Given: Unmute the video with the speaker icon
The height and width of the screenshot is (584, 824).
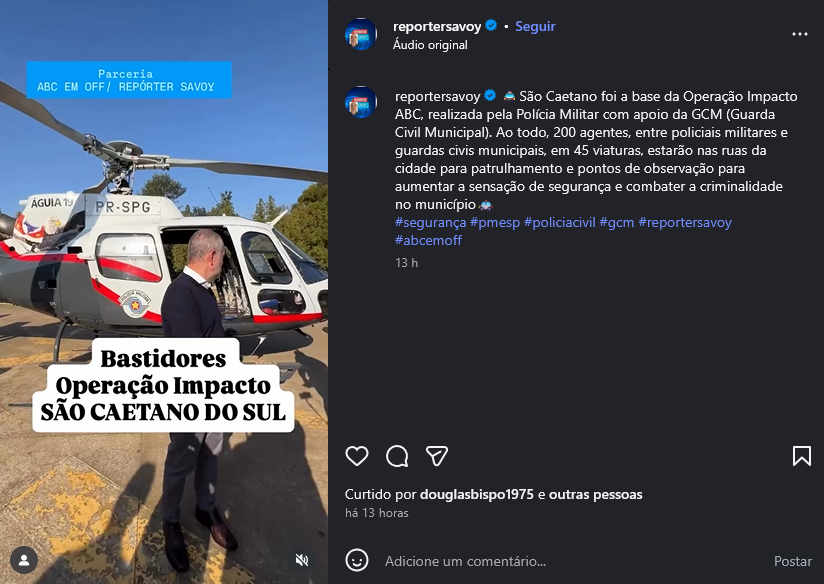Looking at the screenshot, I should click(302, 560).
